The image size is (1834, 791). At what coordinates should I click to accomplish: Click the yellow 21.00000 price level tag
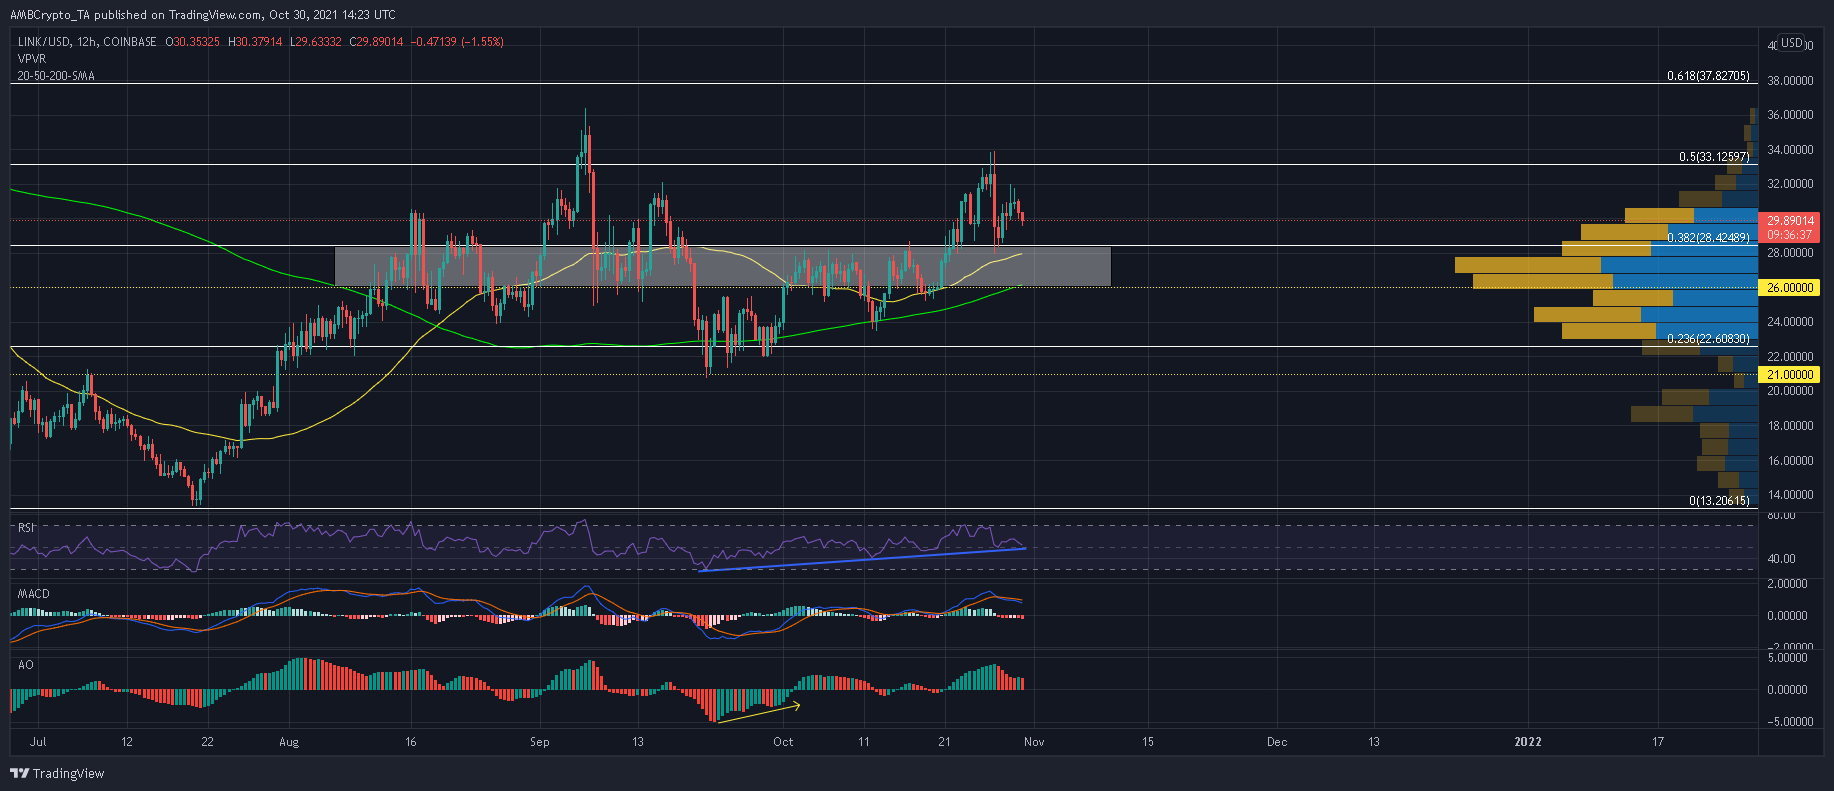(x=1789, y=375)
